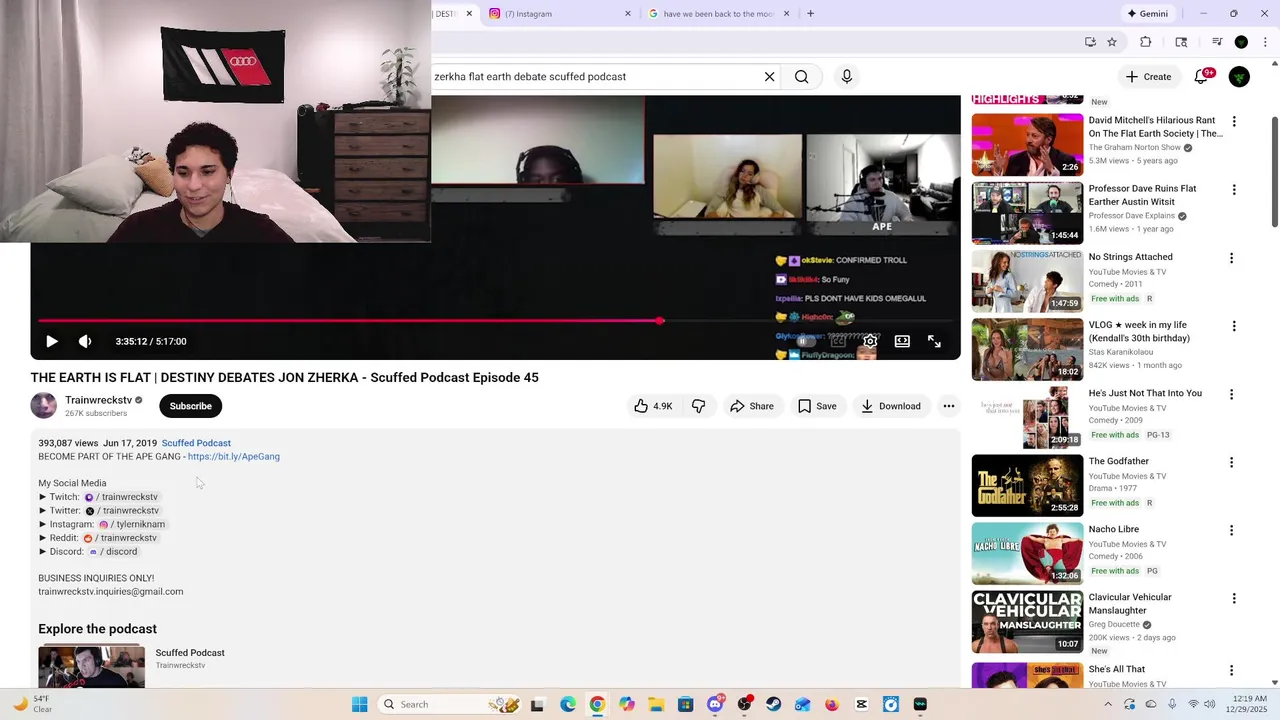Open the Twitter trainwreckstv link
The image size is (1280, 720).
tap(122, 511)
